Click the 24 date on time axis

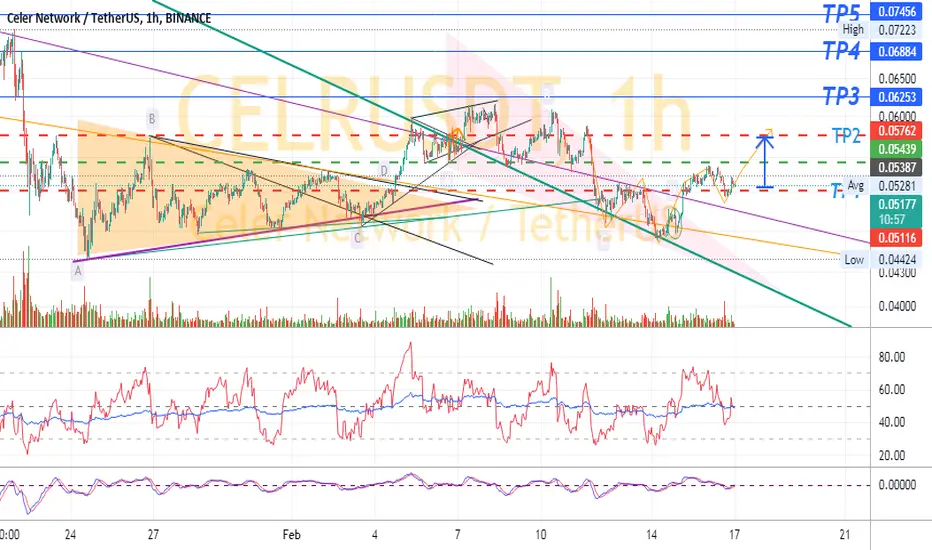click(70, 535)
